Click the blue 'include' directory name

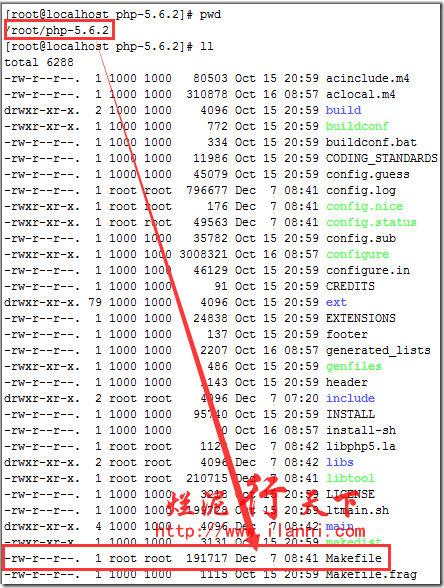pos(350,398)
